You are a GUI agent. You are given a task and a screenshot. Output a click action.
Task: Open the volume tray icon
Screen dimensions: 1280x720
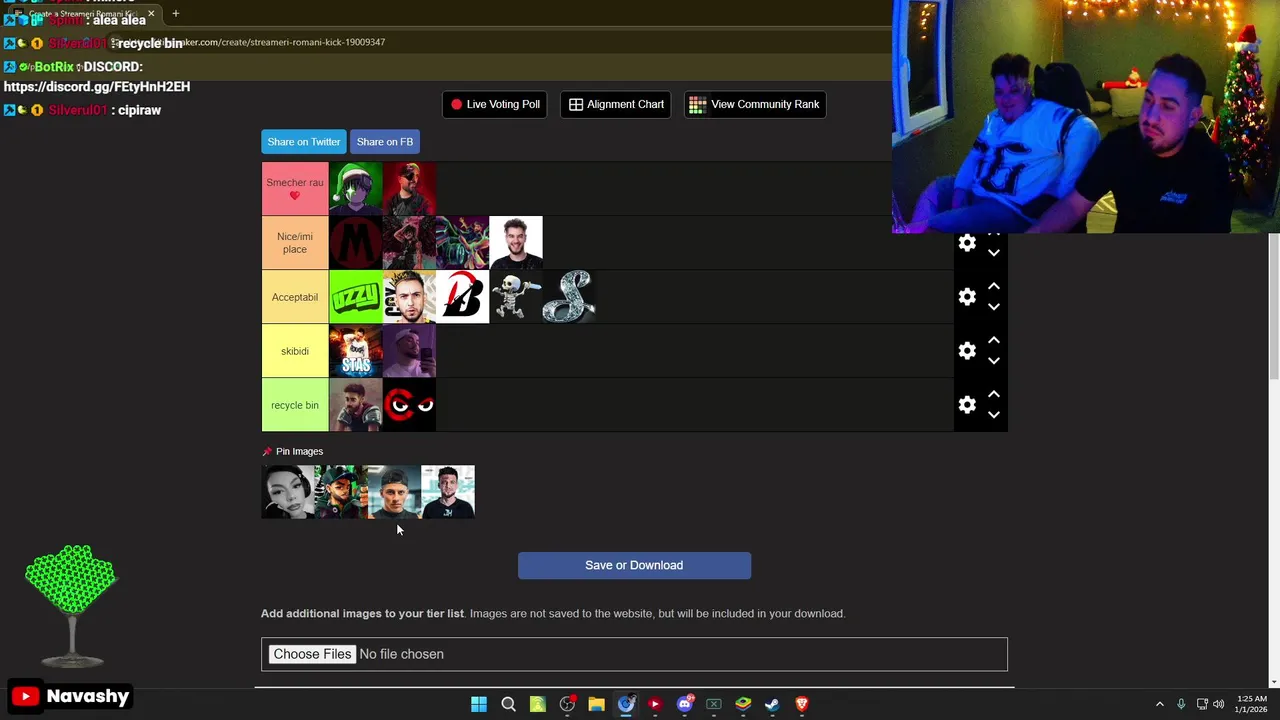(x=1218, y=704)
